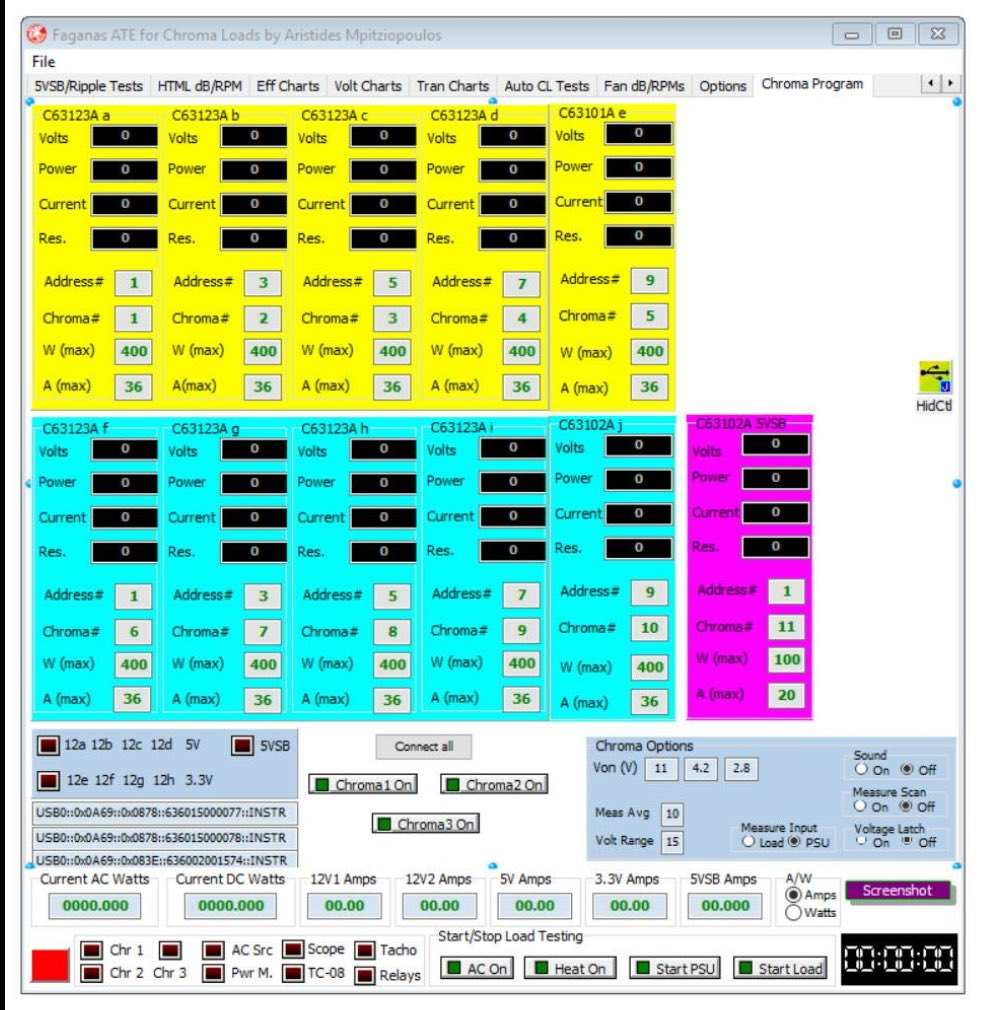Select Amps in the A/W group

[x=794, y=895]
